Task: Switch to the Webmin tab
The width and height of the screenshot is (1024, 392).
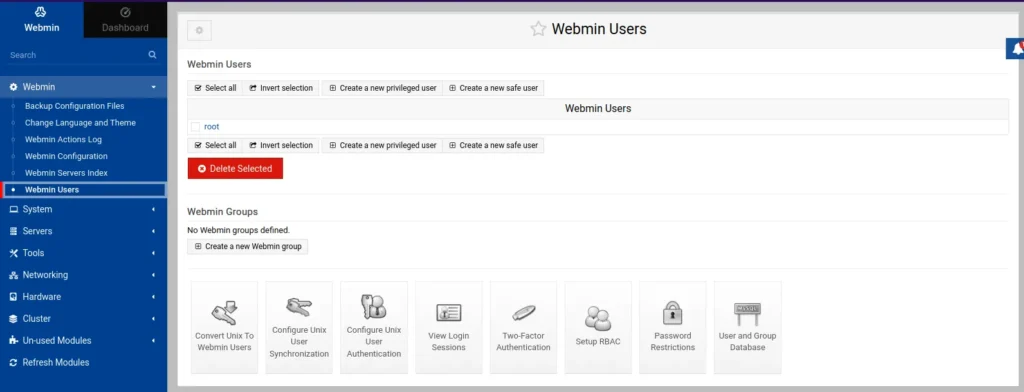Action: 41,19
